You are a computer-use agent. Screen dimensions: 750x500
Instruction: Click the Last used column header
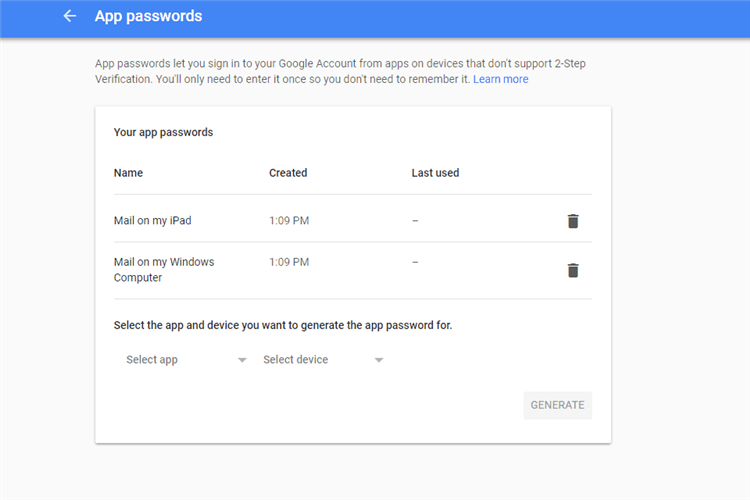tap(435, 173)
